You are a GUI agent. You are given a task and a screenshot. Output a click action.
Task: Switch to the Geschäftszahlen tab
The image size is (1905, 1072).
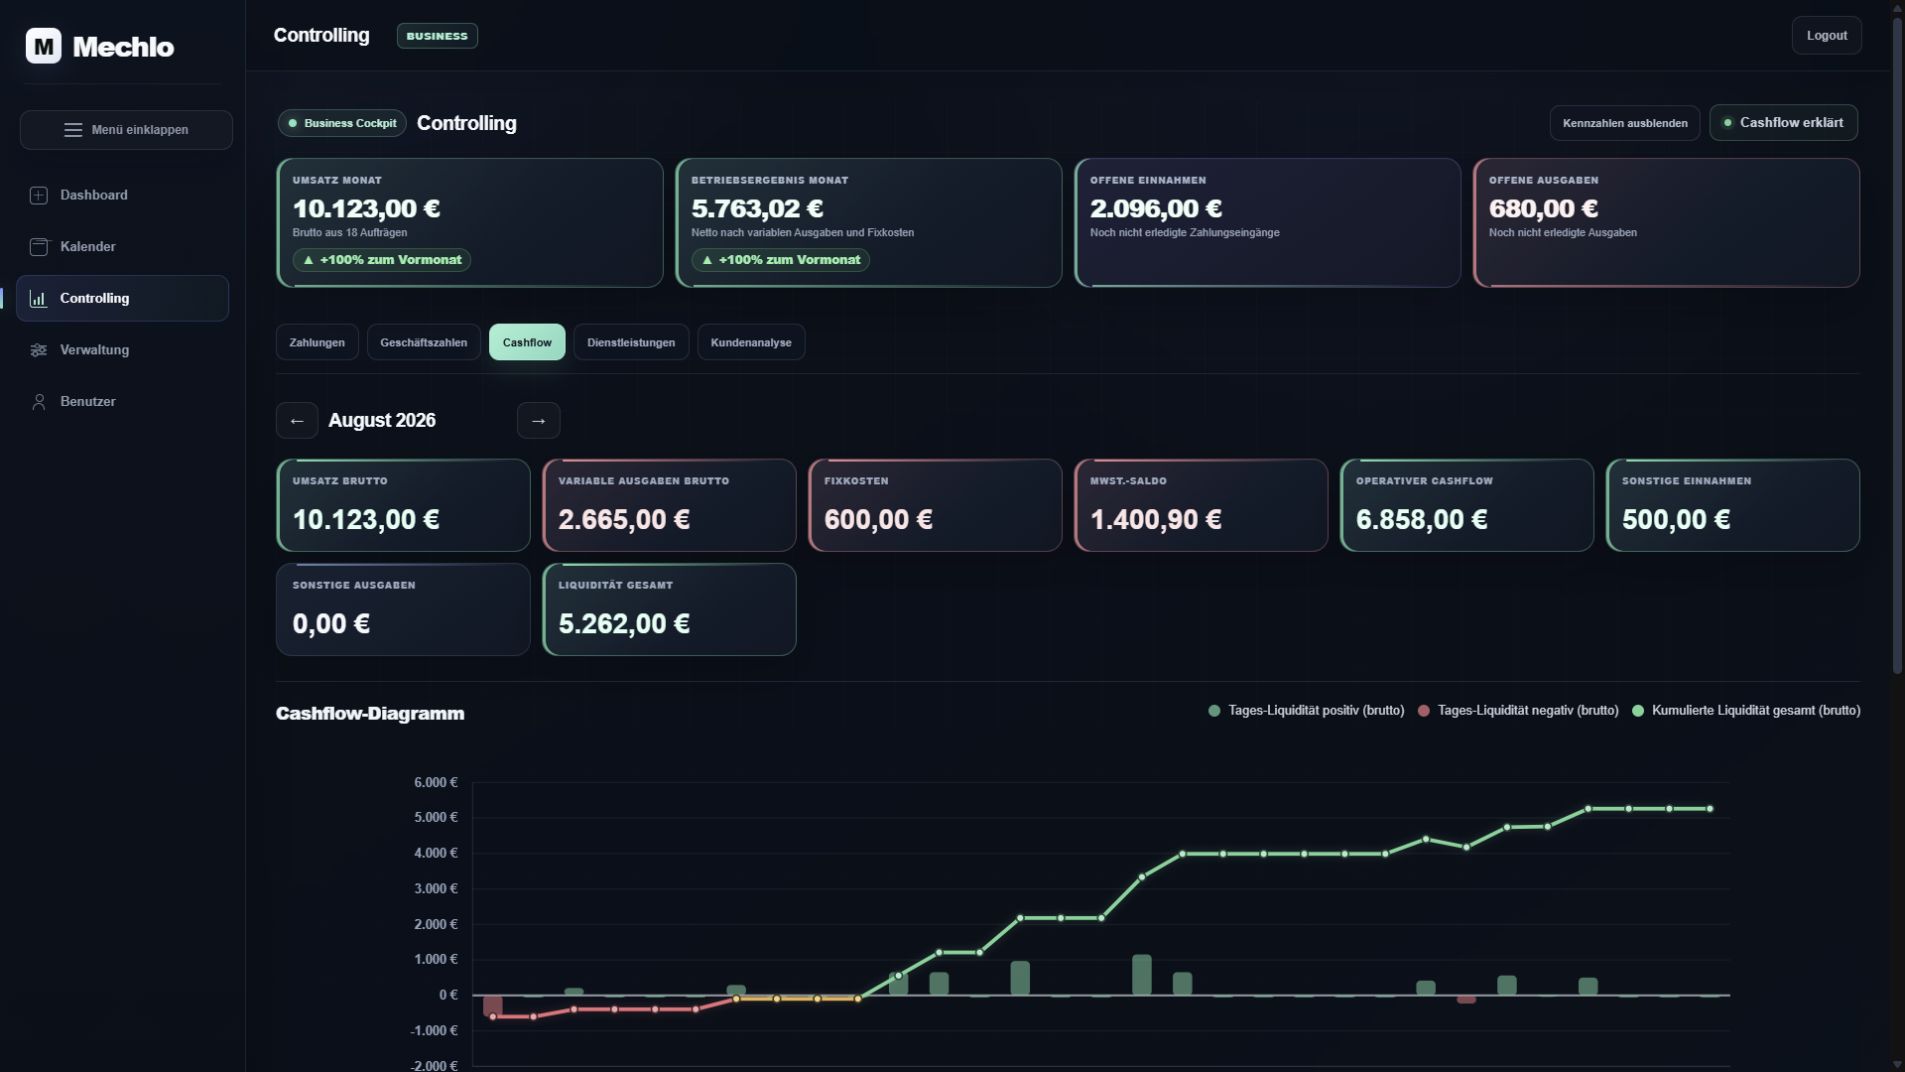point(423,342)
